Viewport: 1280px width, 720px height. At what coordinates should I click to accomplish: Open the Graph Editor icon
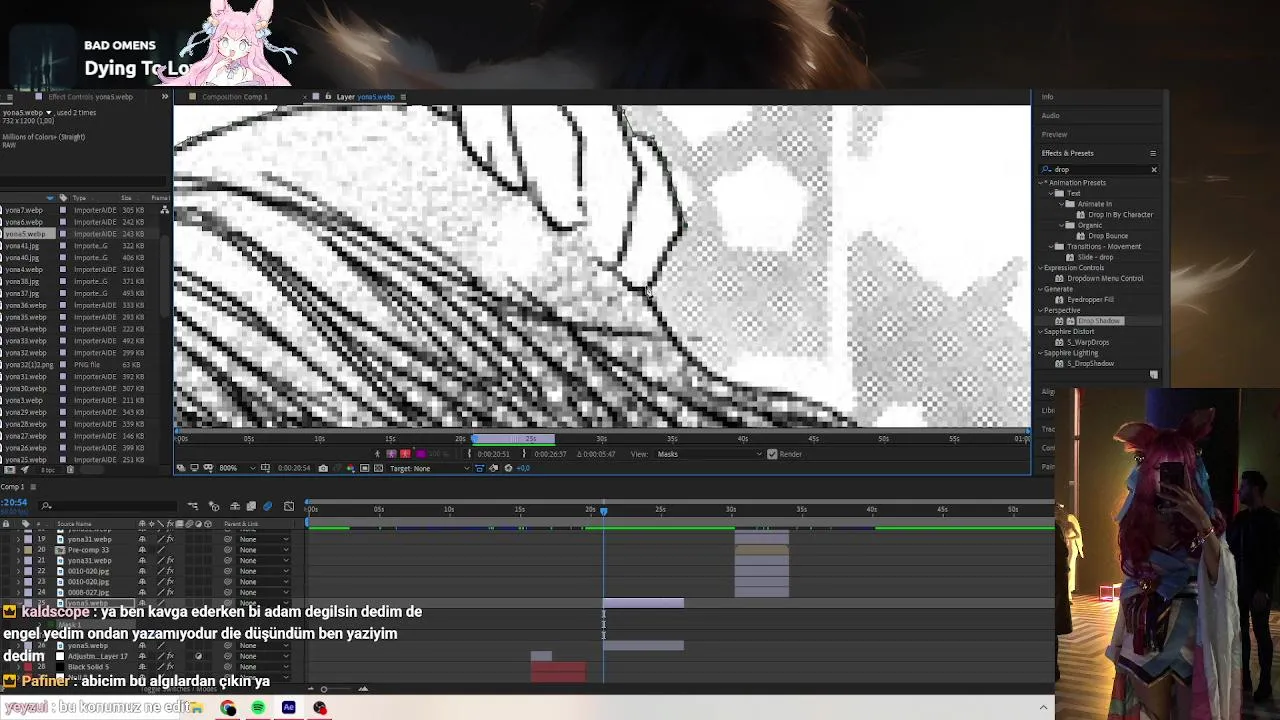click(x=289, y=506)
